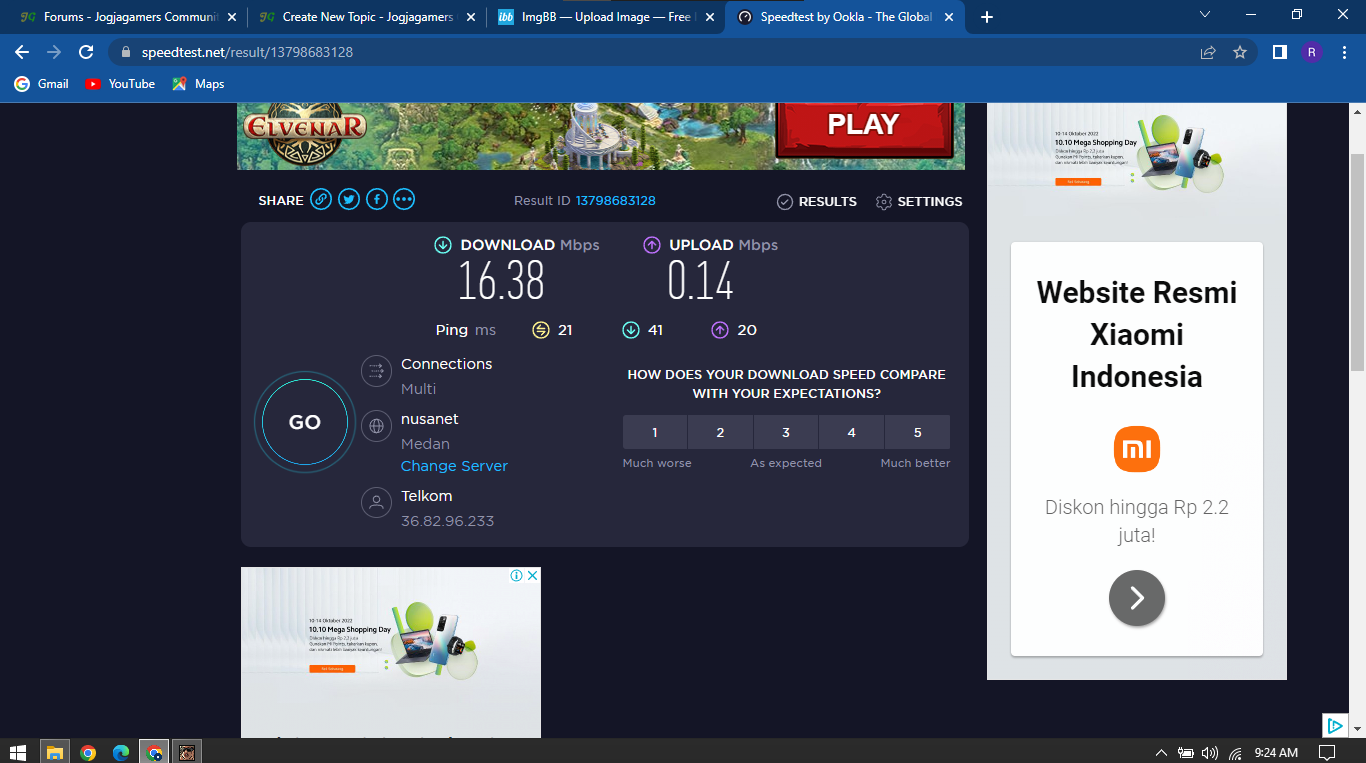
Task: Open the Maps bookmark
Action: (x=198, y=84)
